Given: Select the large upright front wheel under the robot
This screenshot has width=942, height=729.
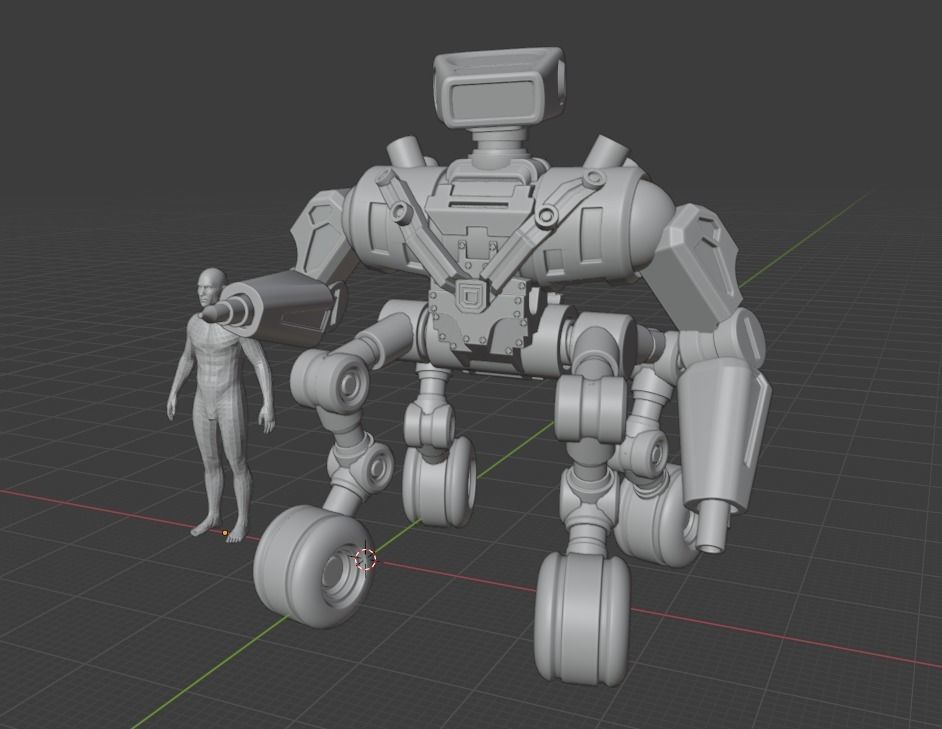Looking at the screenshot, I should [582, 619].
